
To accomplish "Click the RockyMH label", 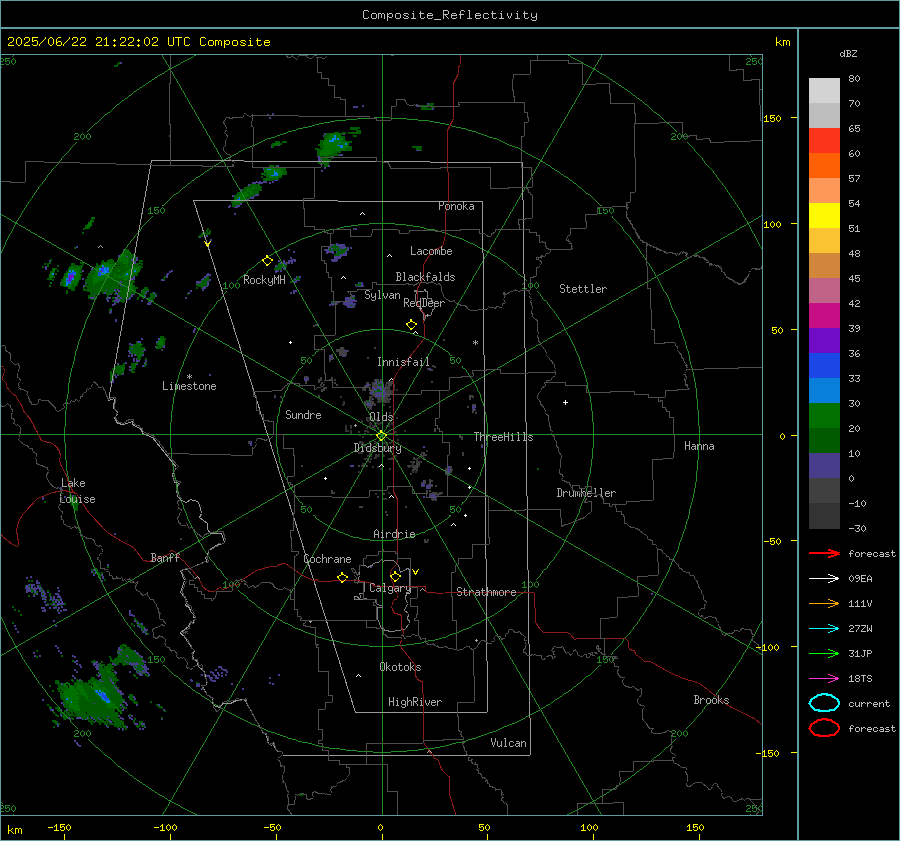I will (x=264, y=280).
